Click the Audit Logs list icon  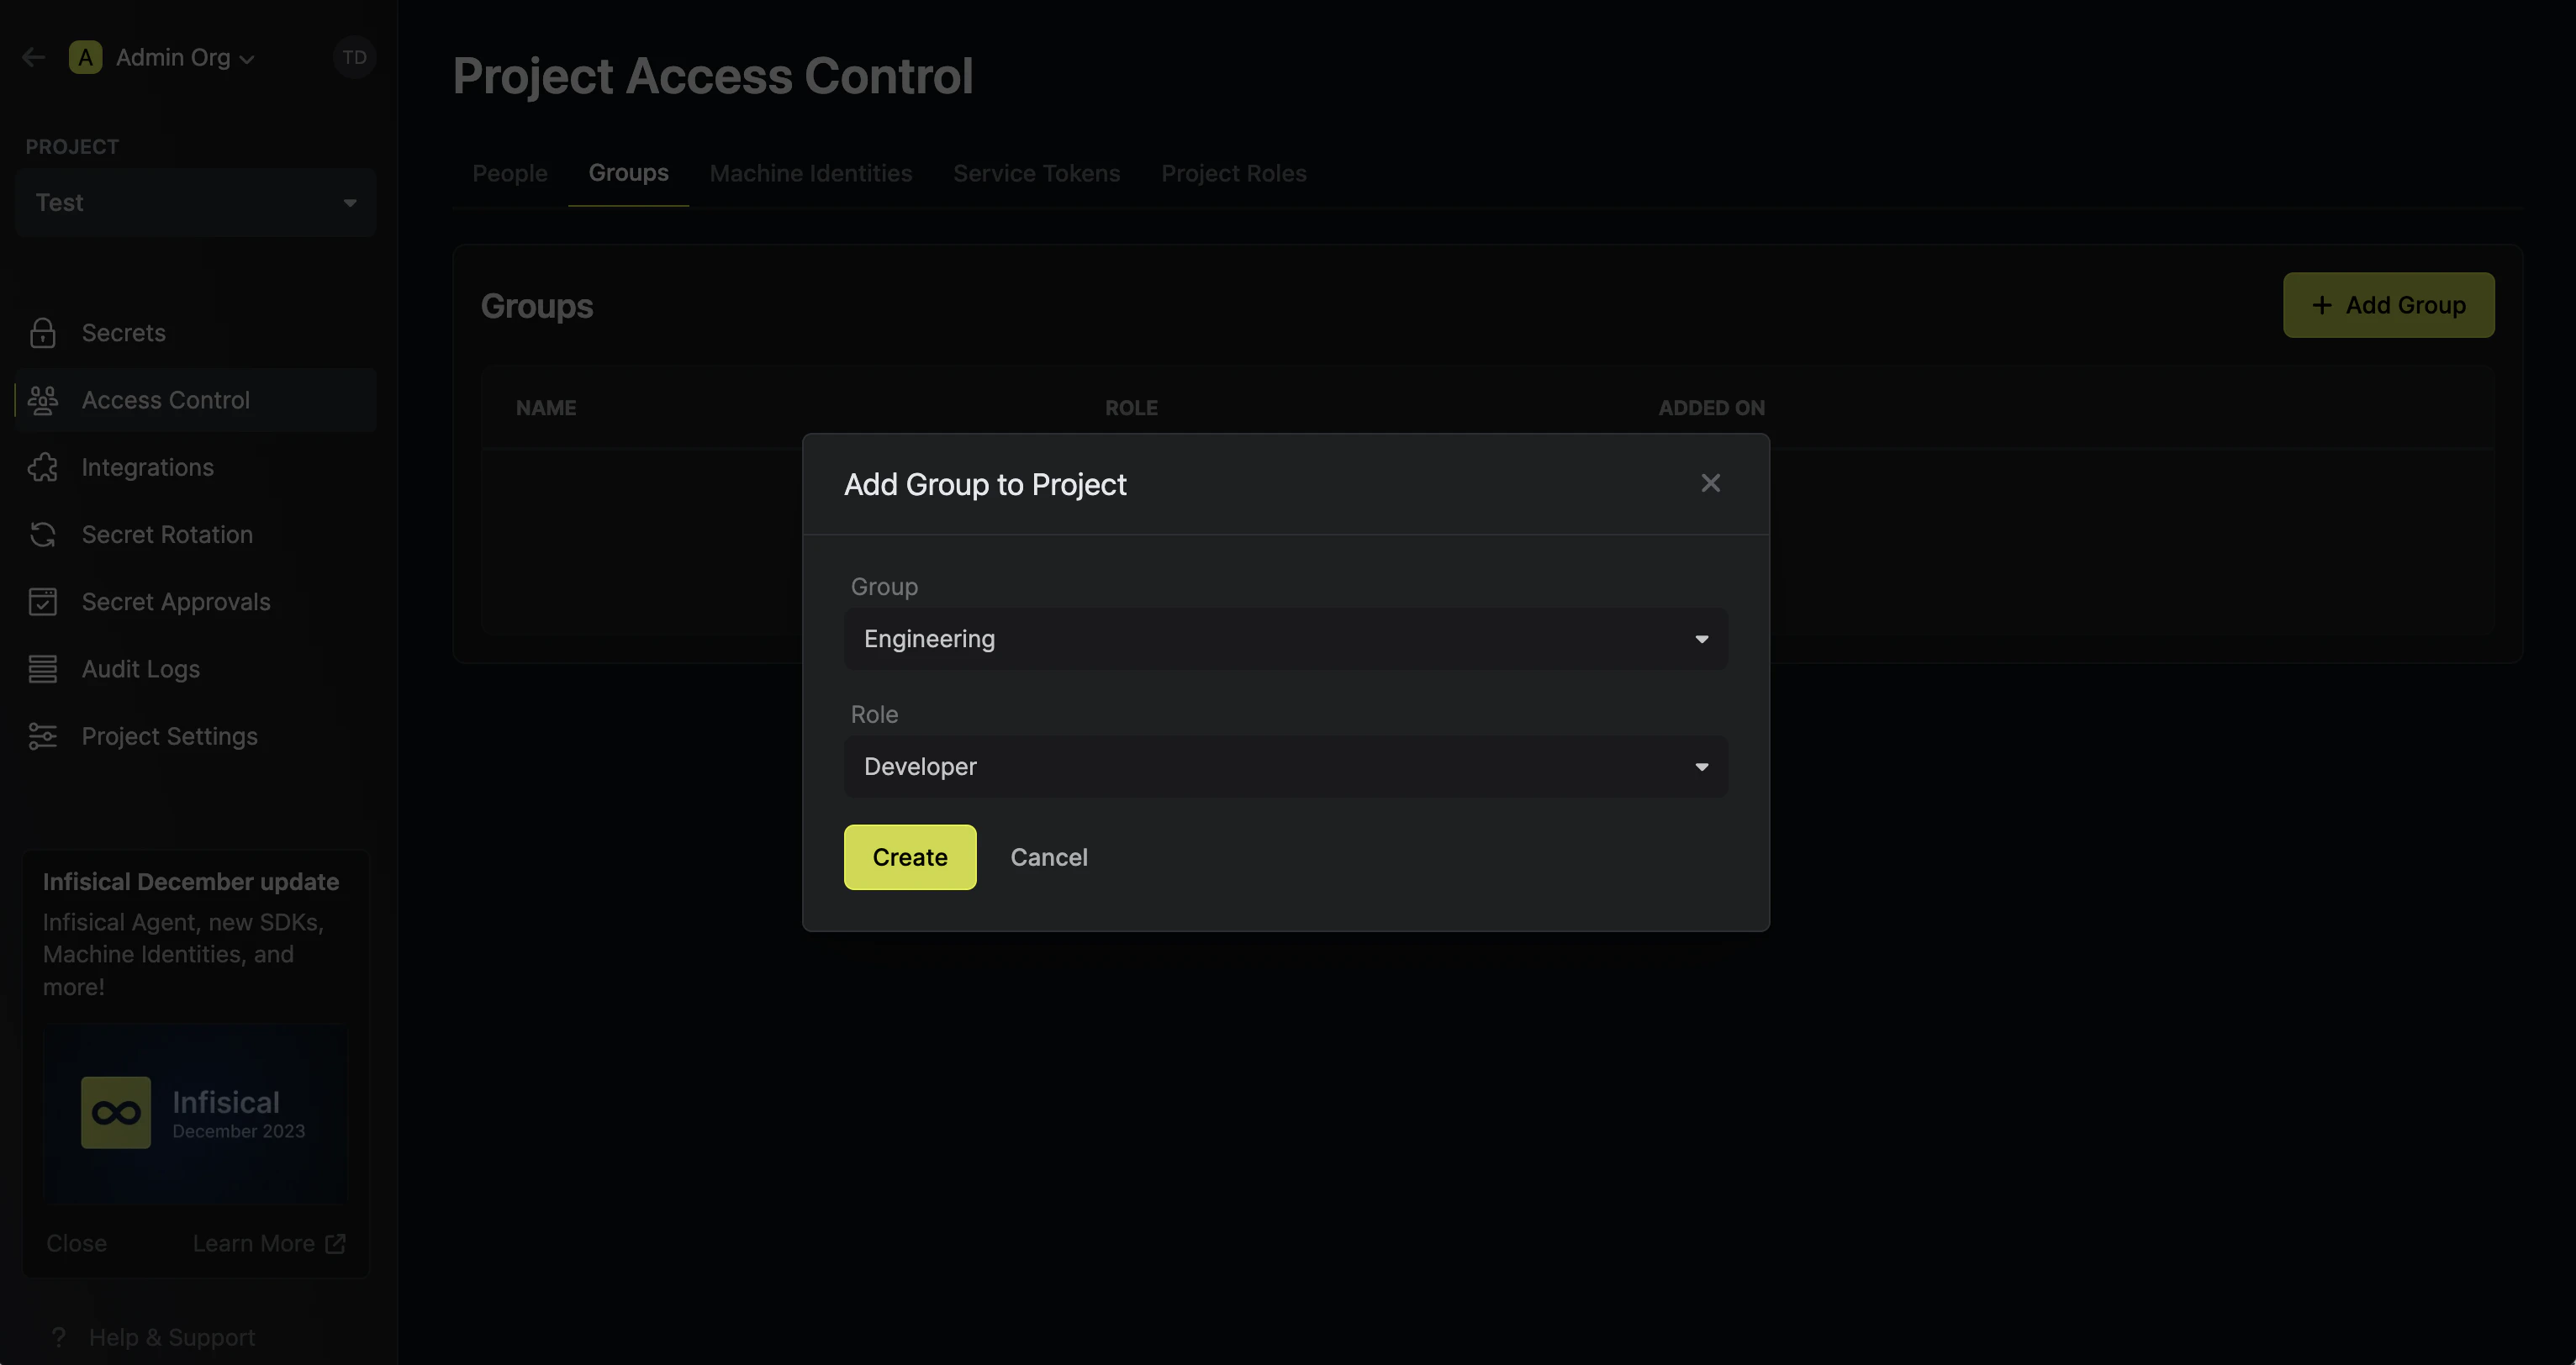(x=43, y=669)
